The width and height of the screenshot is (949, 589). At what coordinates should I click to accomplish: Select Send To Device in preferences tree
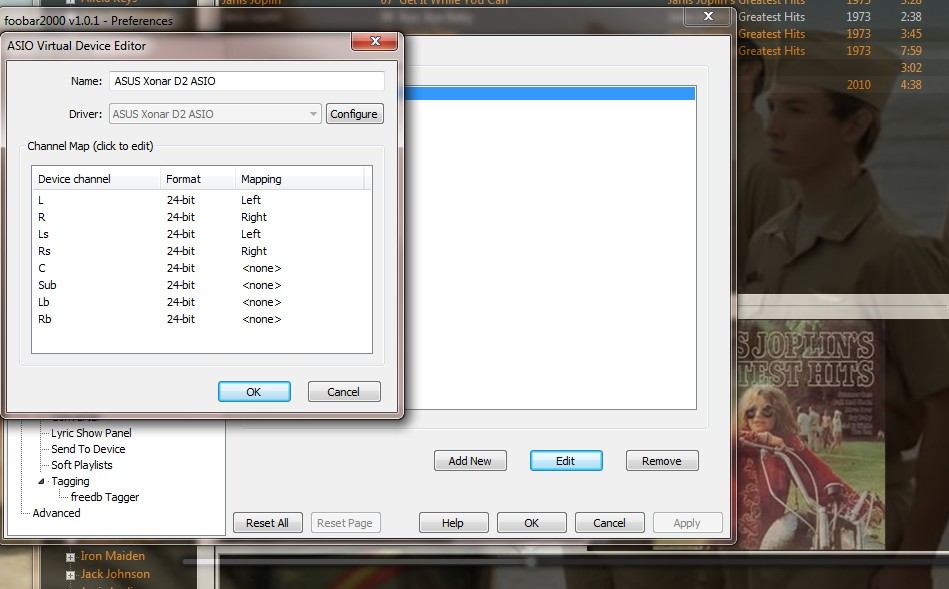88,449
